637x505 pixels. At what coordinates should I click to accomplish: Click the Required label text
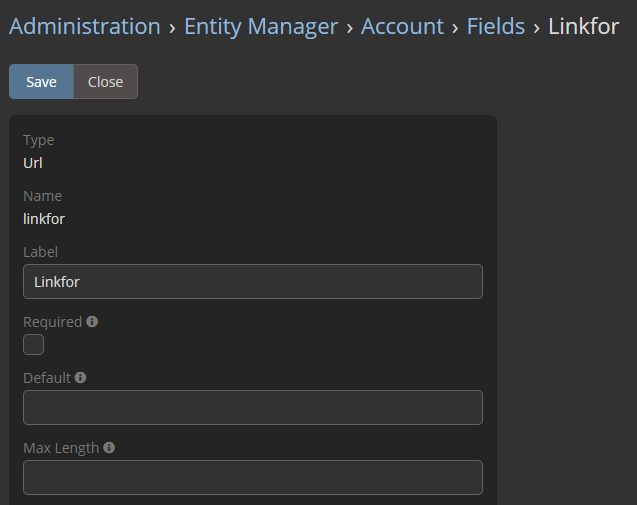click(52, 322)
